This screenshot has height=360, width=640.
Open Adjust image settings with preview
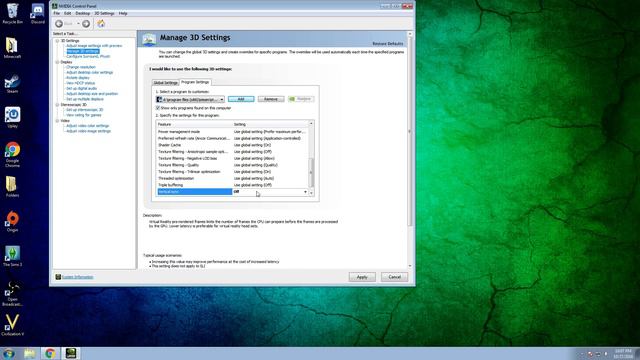tap(94, 46)
